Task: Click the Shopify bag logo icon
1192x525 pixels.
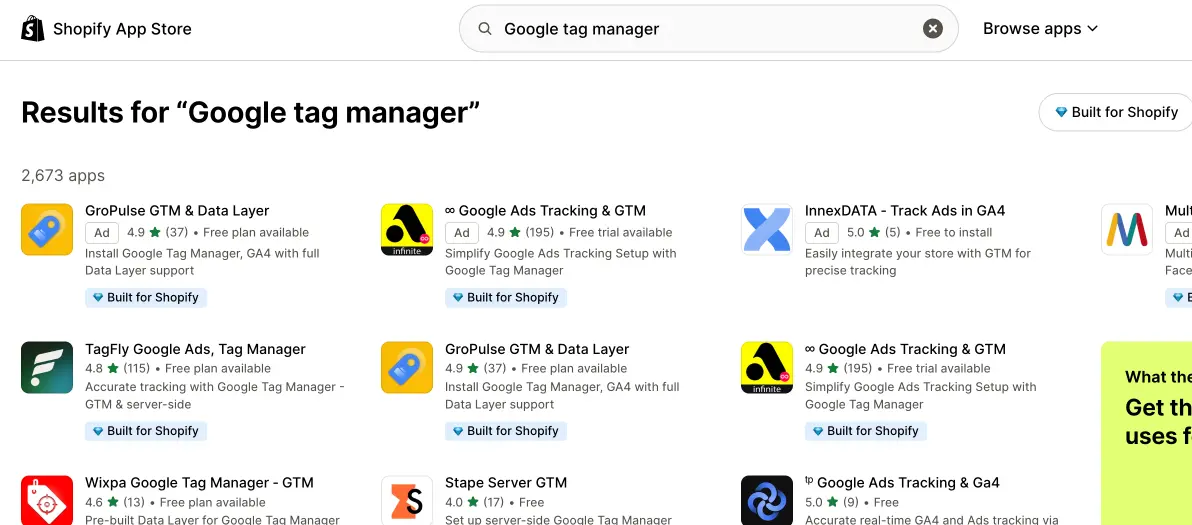Action: click(33, 29)
